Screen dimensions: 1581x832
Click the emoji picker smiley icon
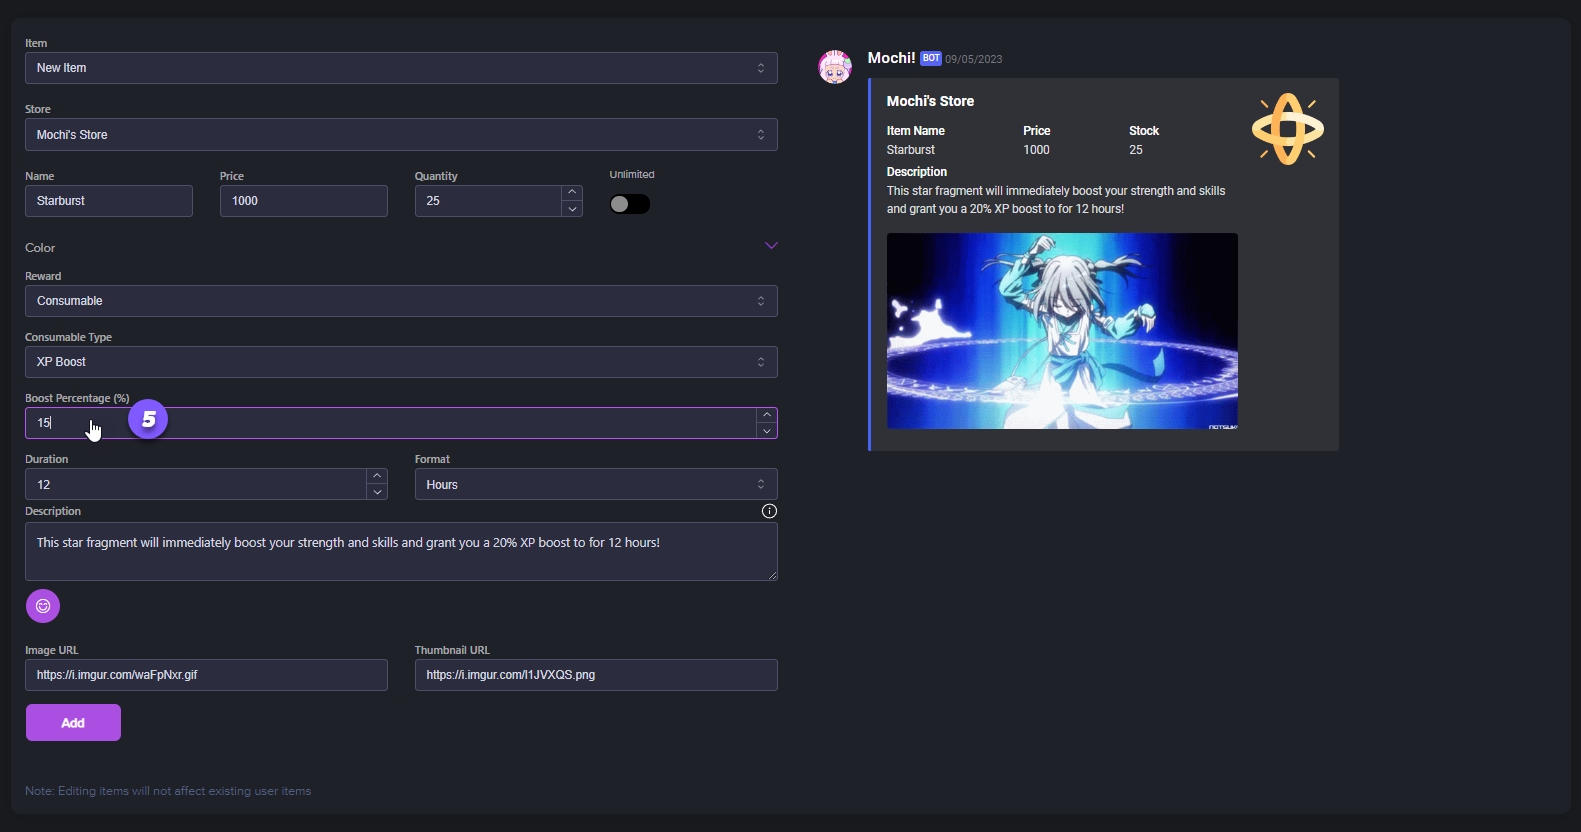(43, 606)
